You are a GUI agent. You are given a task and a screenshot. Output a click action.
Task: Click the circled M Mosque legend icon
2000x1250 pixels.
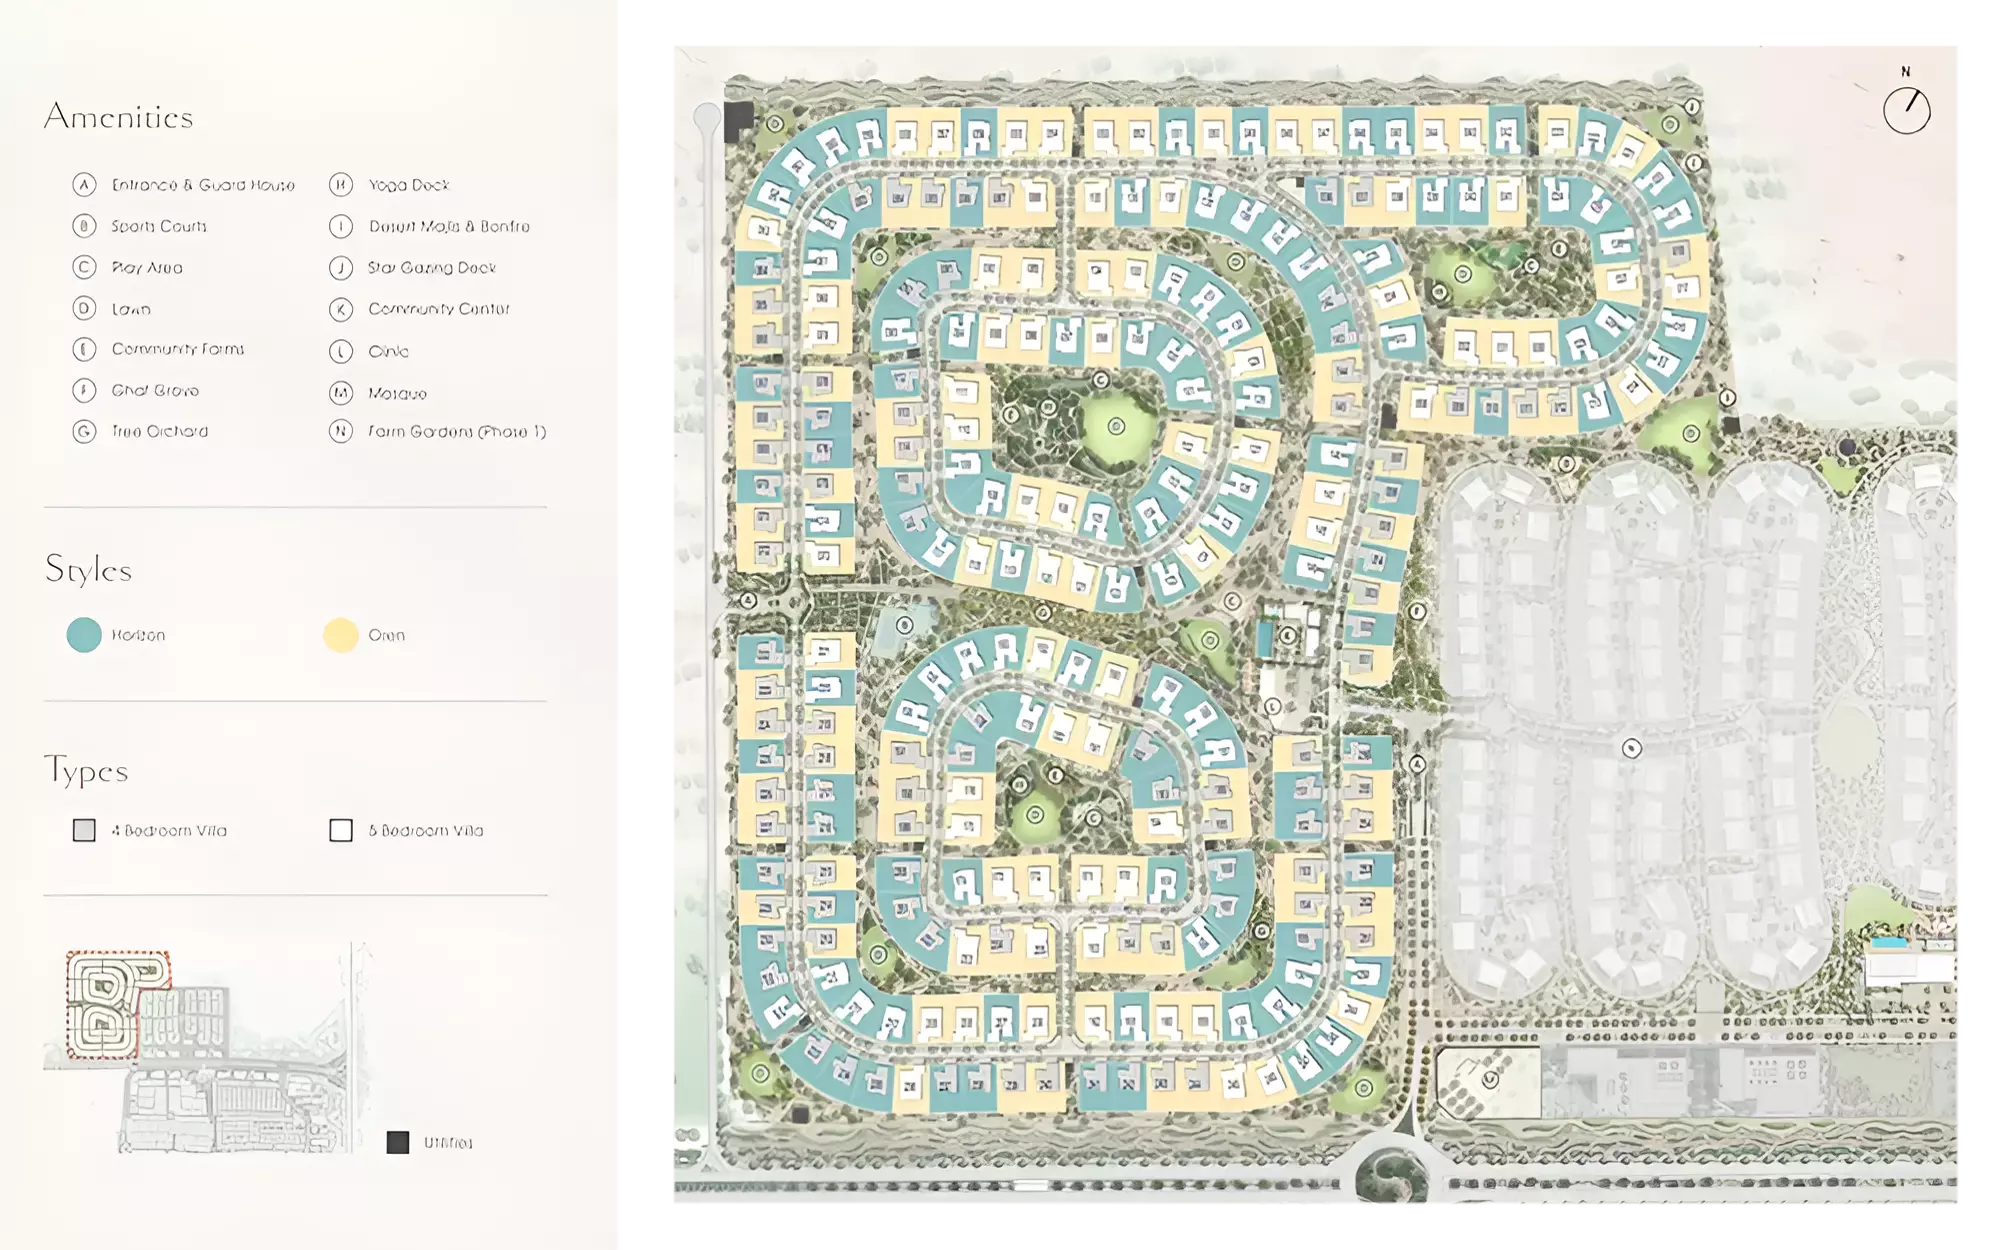tap(341, 393)
